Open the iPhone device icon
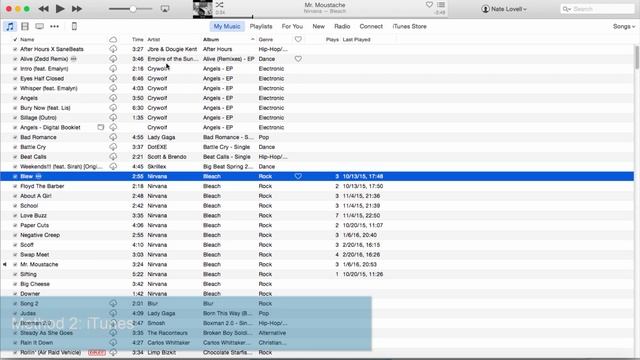 (x=74, y=27)
